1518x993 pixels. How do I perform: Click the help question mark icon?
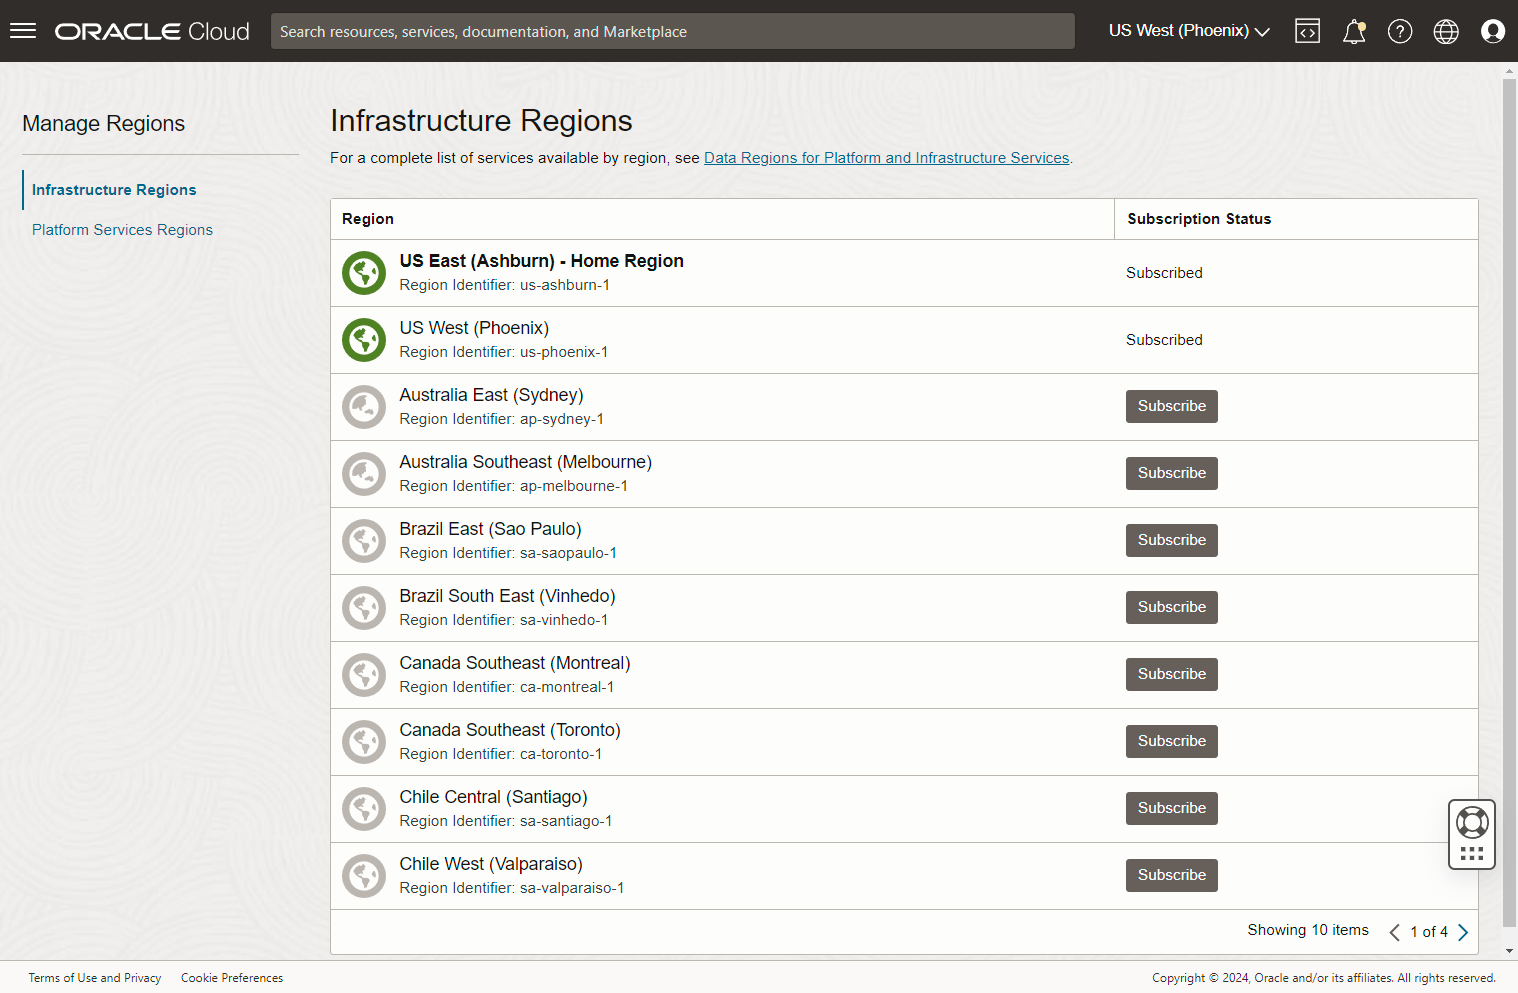(x=1400, y=31)
